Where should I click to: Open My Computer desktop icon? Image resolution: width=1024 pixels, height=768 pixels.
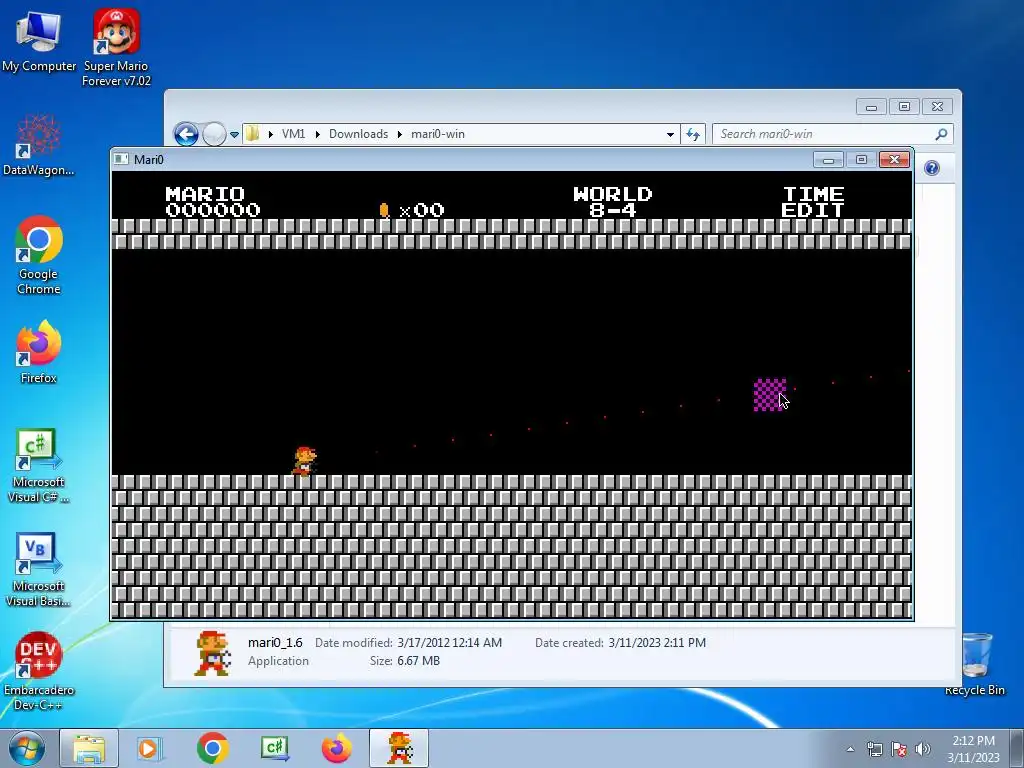39,41
